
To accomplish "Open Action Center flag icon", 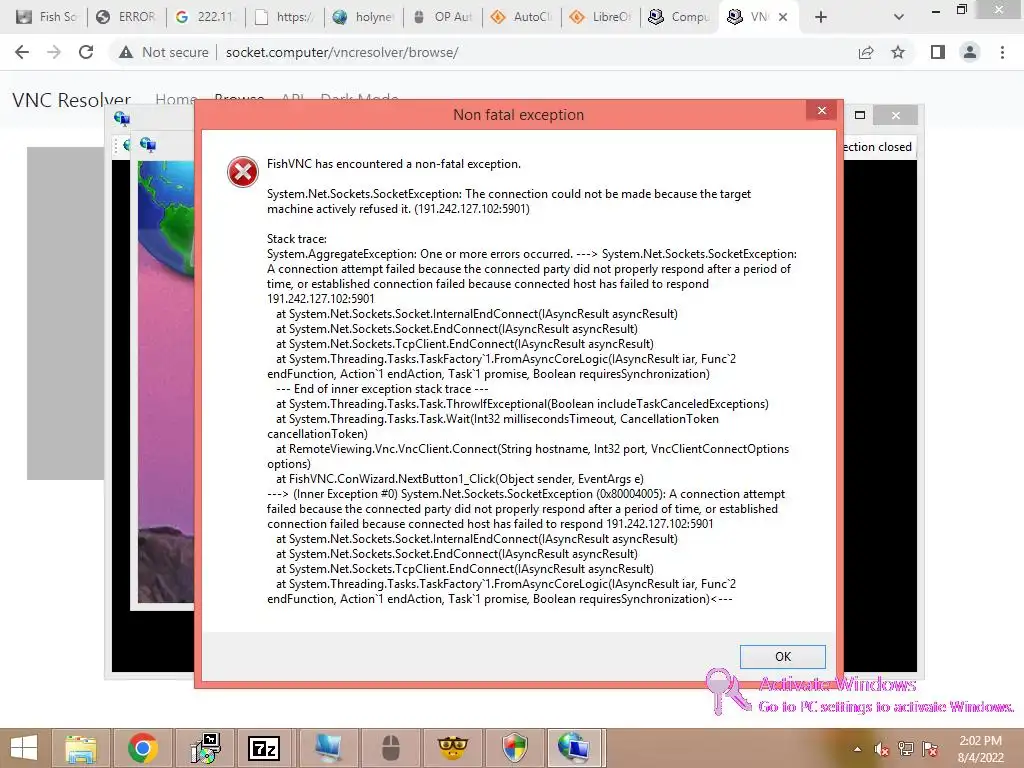I will (930, 749).
